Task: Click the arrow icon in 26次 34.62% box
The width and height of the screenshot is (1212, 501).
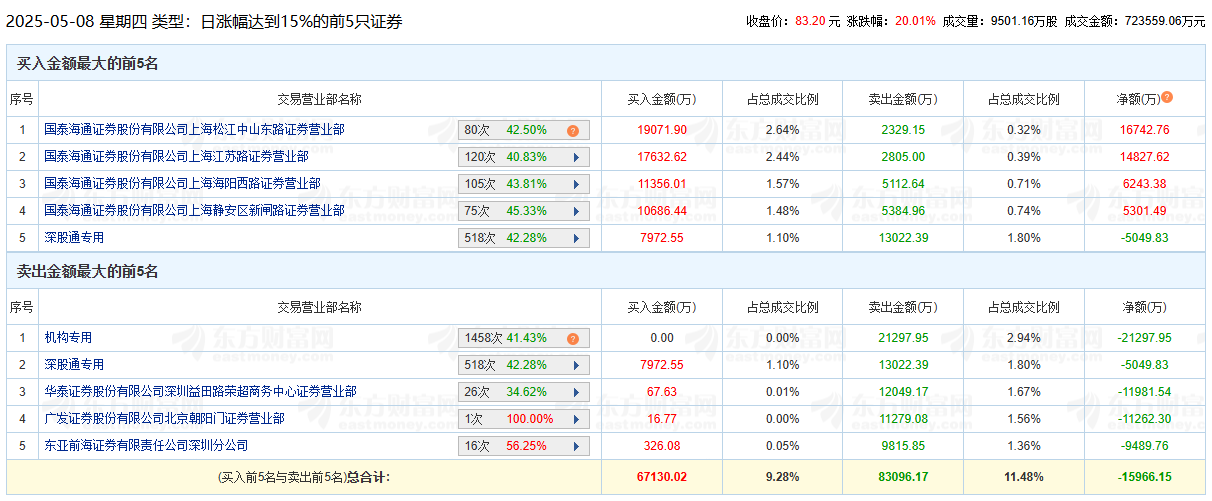Action: tap(575, 392)
